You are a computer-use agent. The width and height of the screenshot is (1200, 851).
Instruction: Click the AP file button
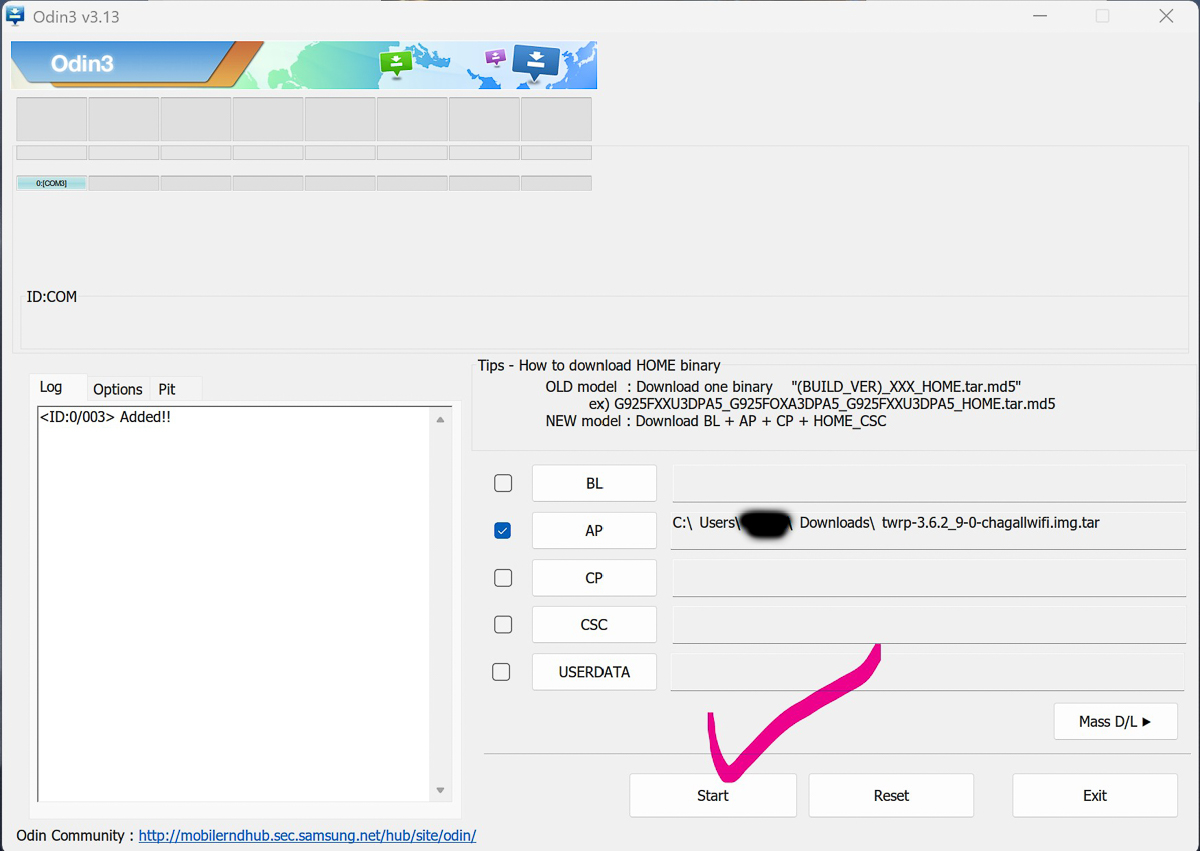594,531
